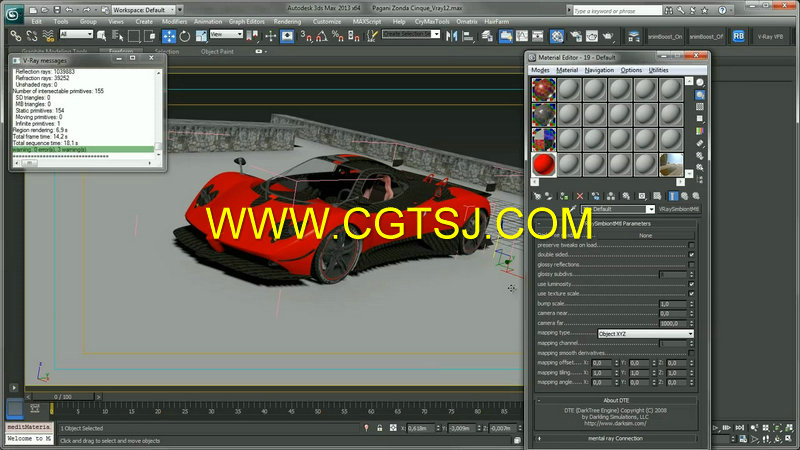Click the 3ds Max application logo button
This screenshot has height=450, width=800.
tap(13, 14)
